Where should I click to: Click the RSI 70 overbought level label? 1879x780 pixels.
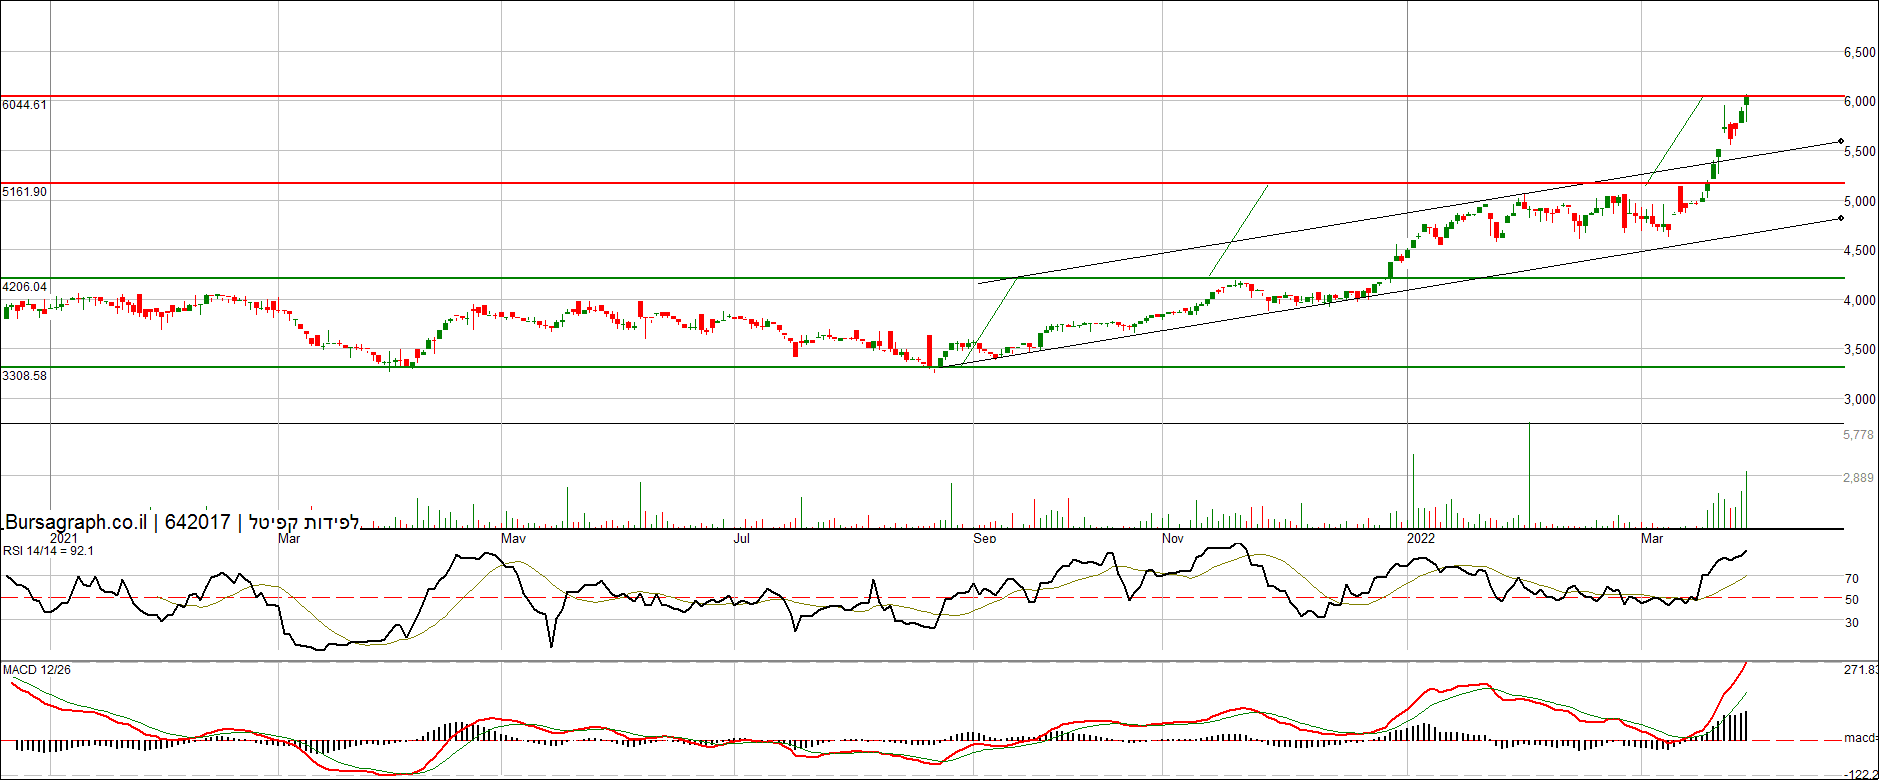pos(1852,579)
